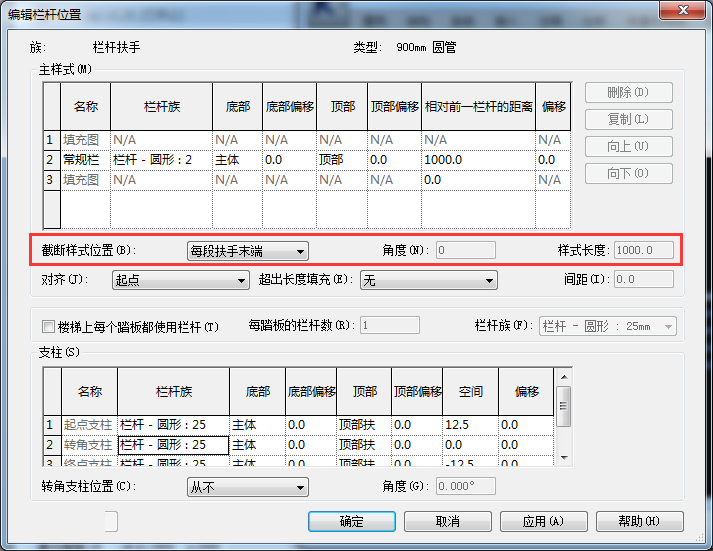The height and width of the screenshot is (551, 713).
Task: Click the 应用 button
Action: 543,521
